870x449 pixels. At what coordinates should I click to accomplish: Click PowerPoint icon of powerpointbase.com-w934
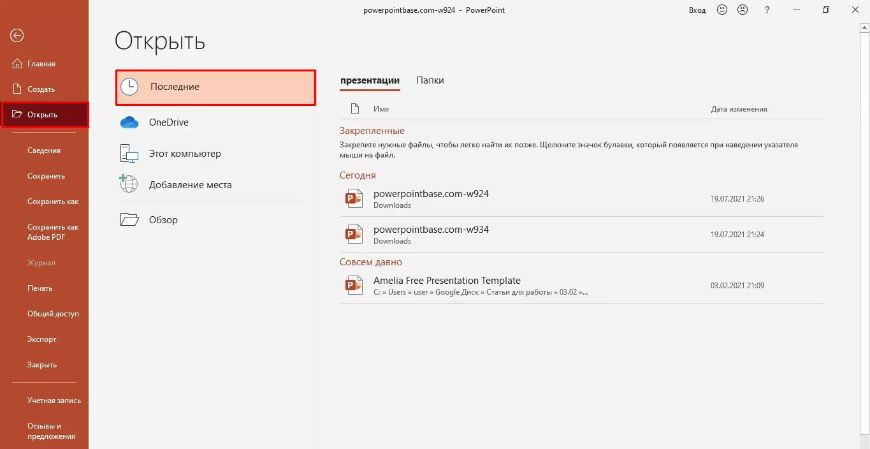pos(353,234)
